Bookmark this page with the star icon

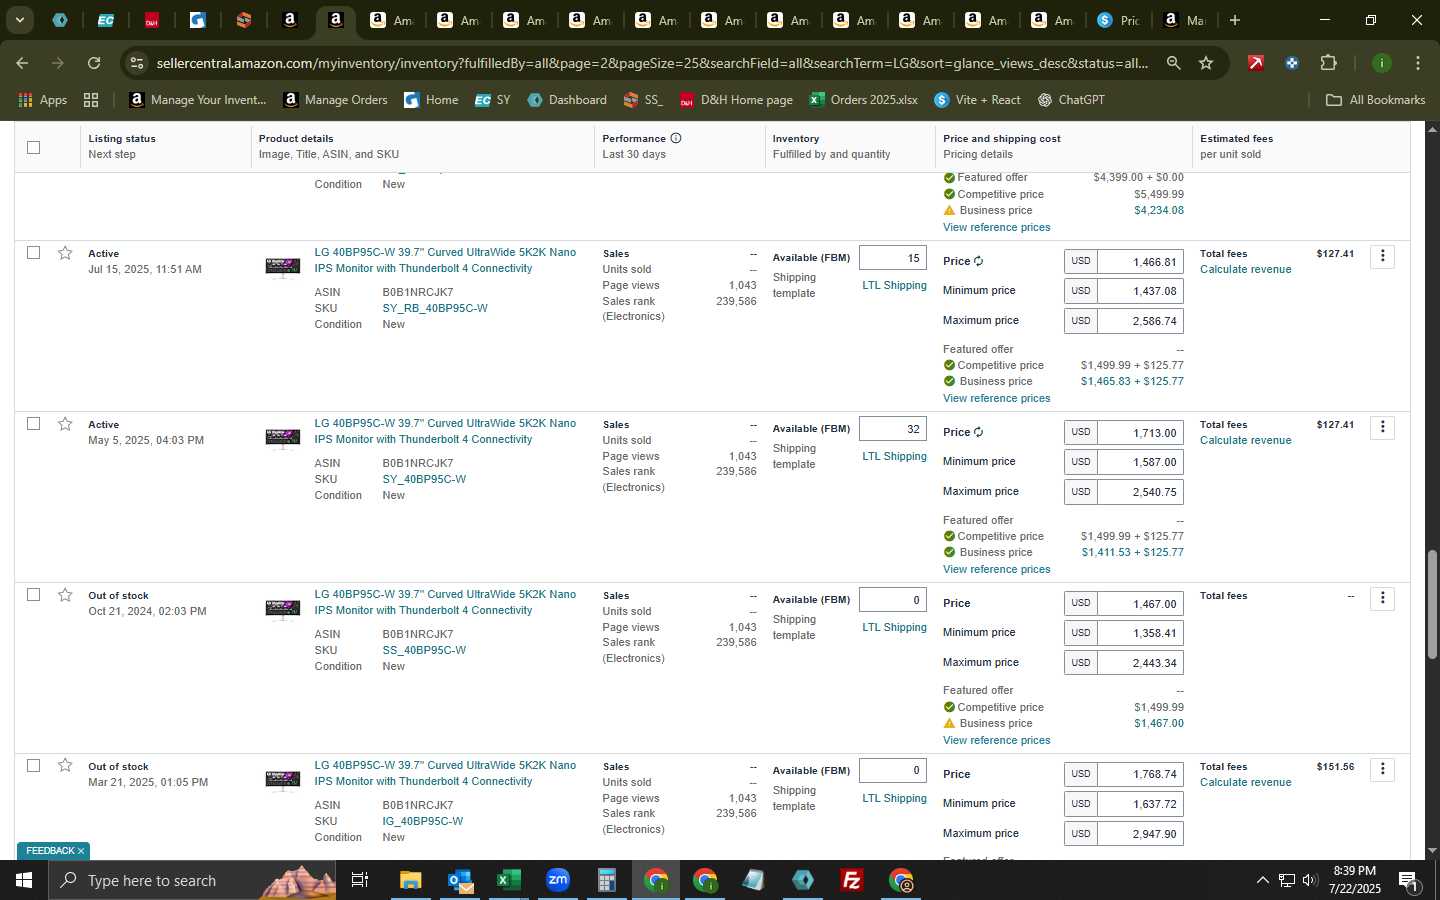coord(1206,63)
